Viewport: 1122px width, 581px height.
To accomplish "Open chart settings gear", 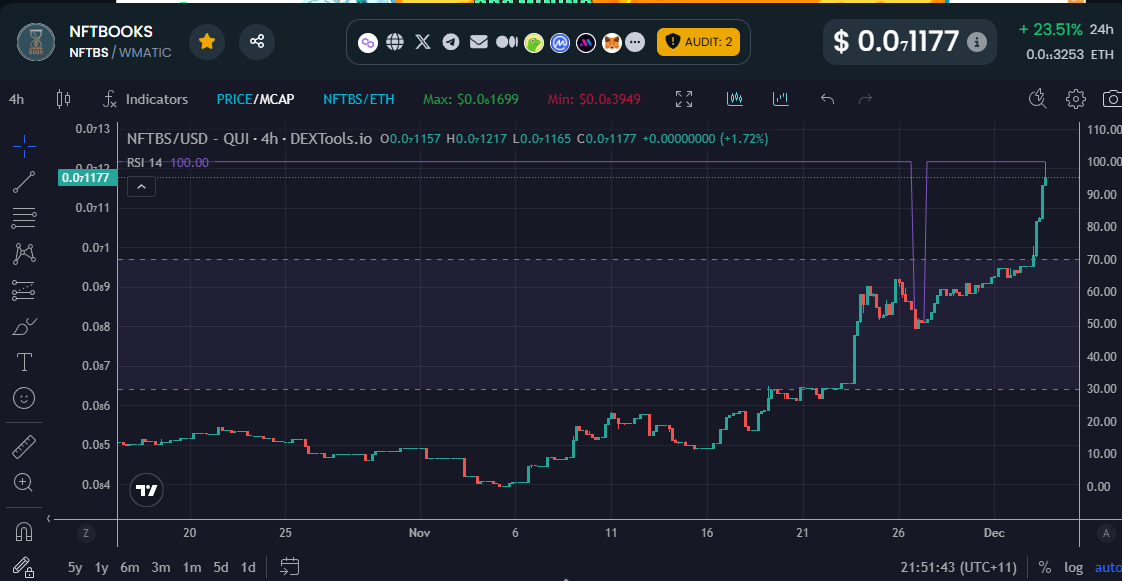I will 1075,99.
